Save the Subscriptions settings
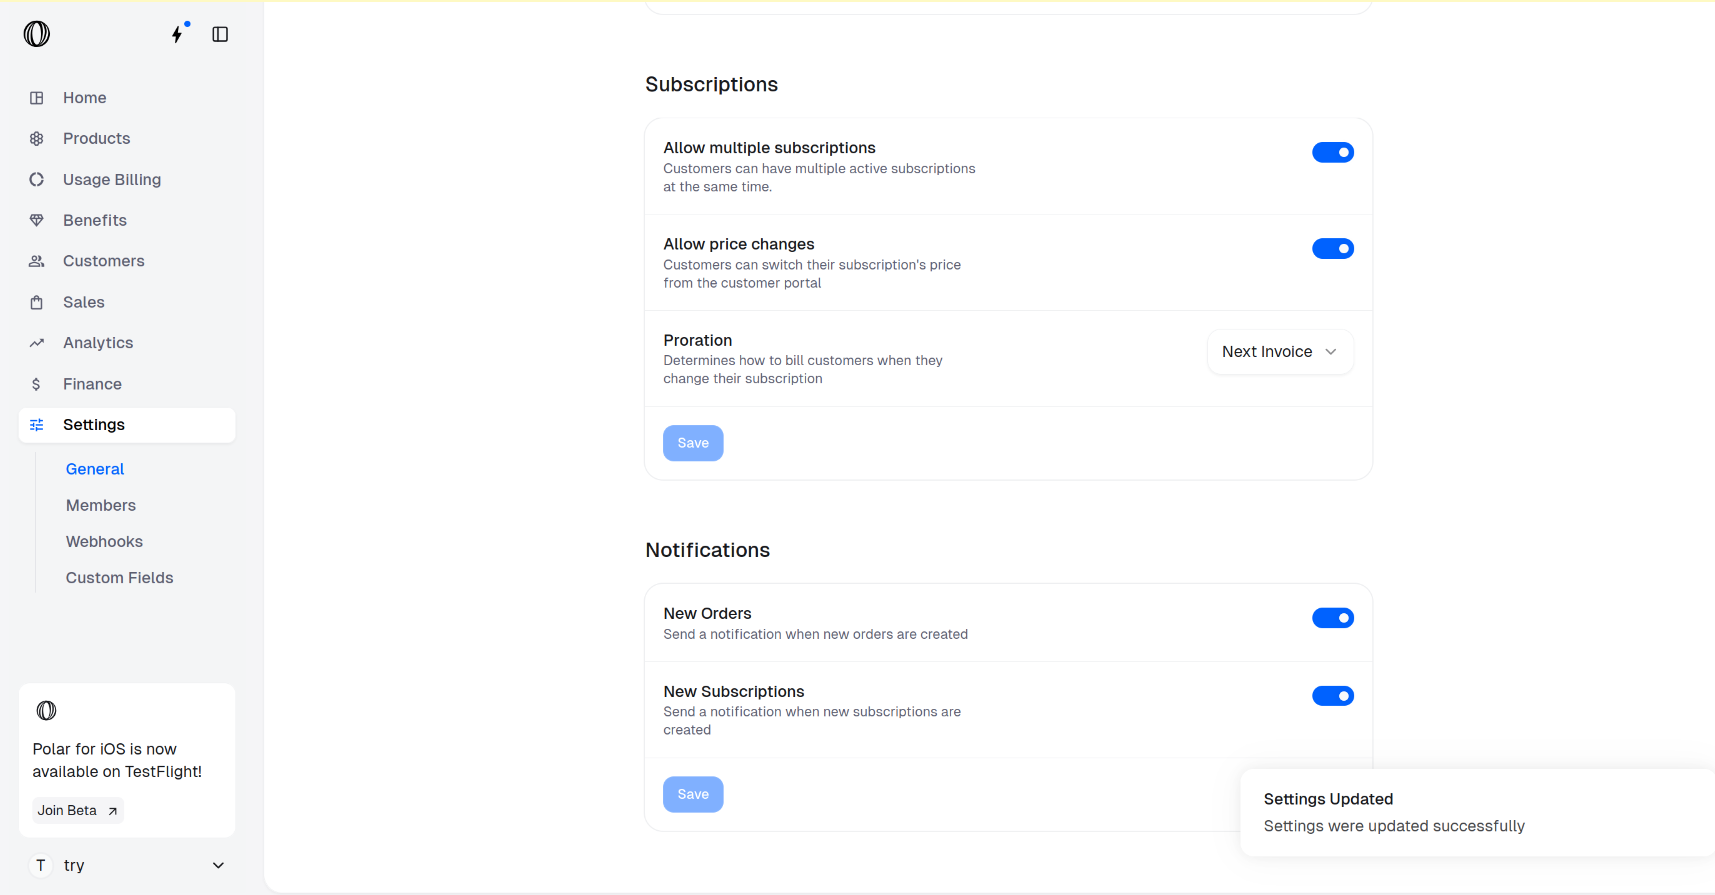 point(693,443)
